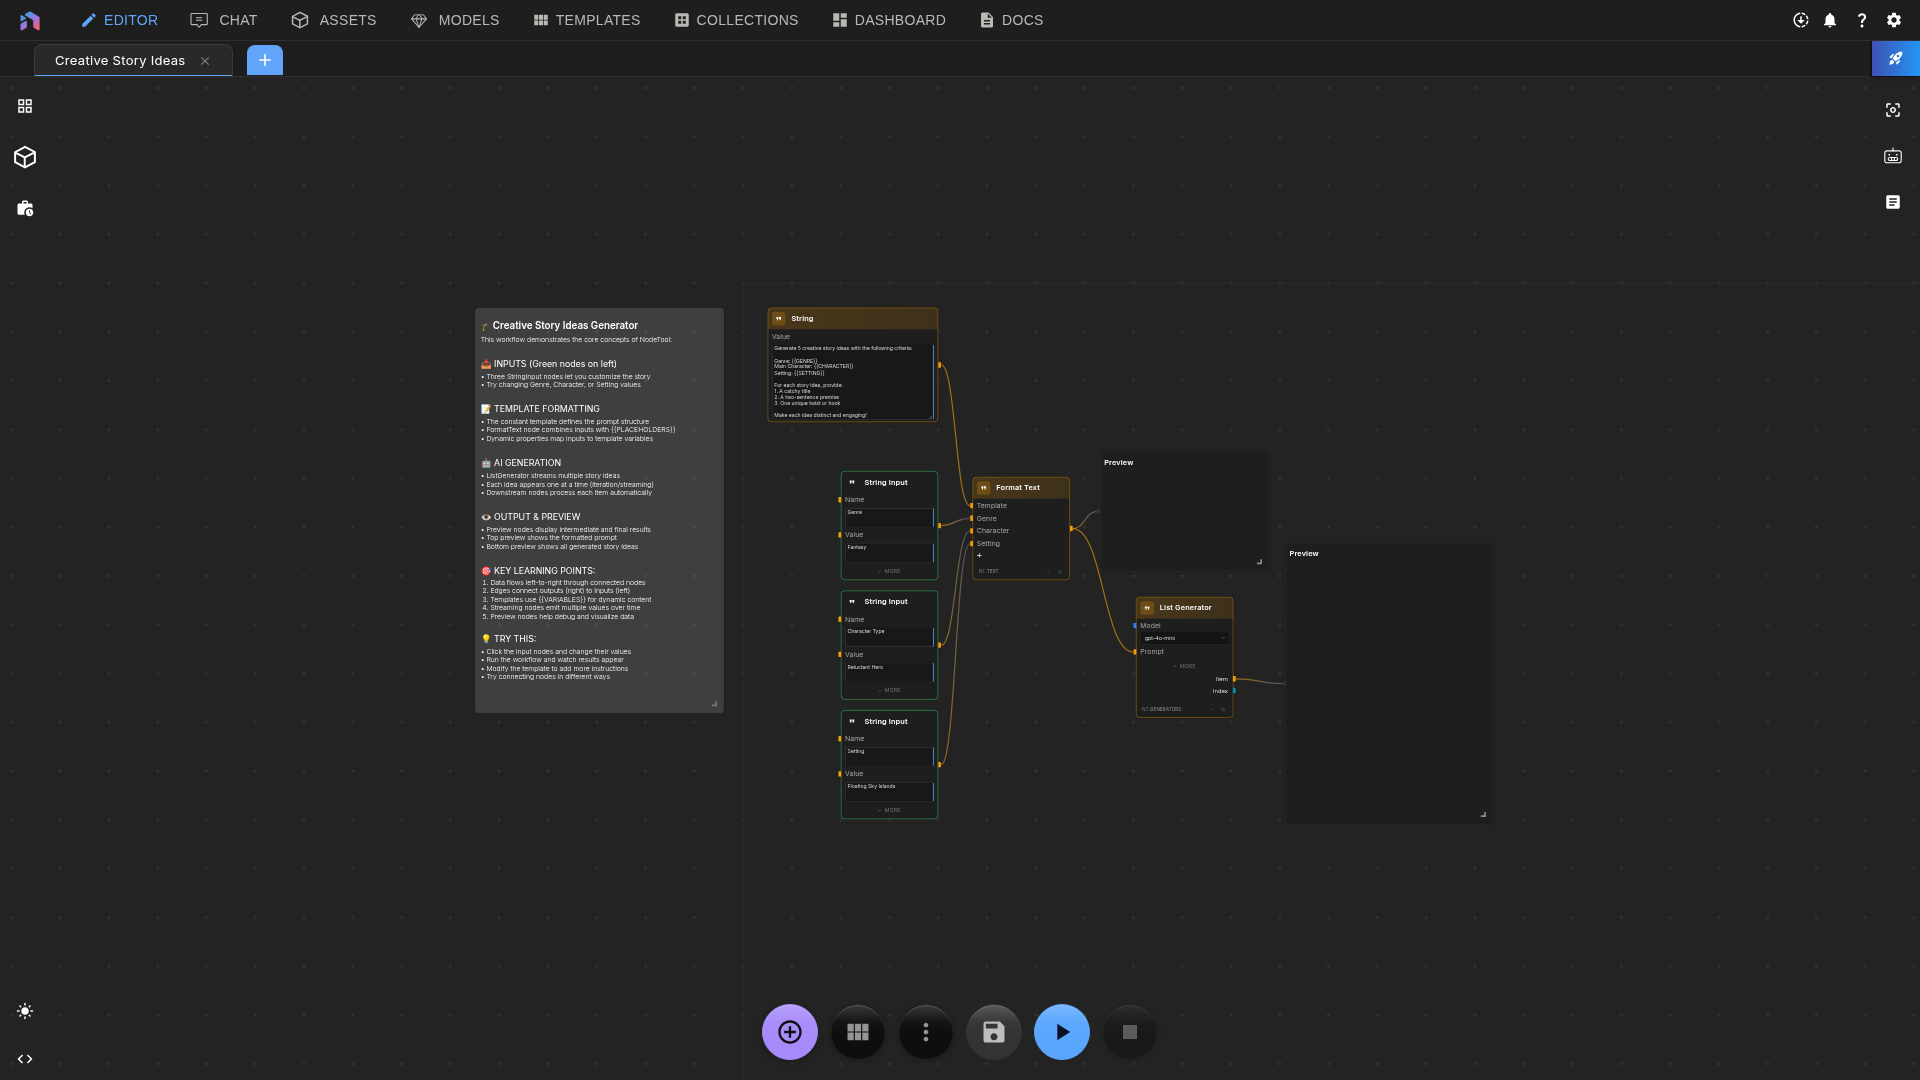Toggle the rocket panel pin at top right
Screen dimensions: 1920x1080
1896,58
